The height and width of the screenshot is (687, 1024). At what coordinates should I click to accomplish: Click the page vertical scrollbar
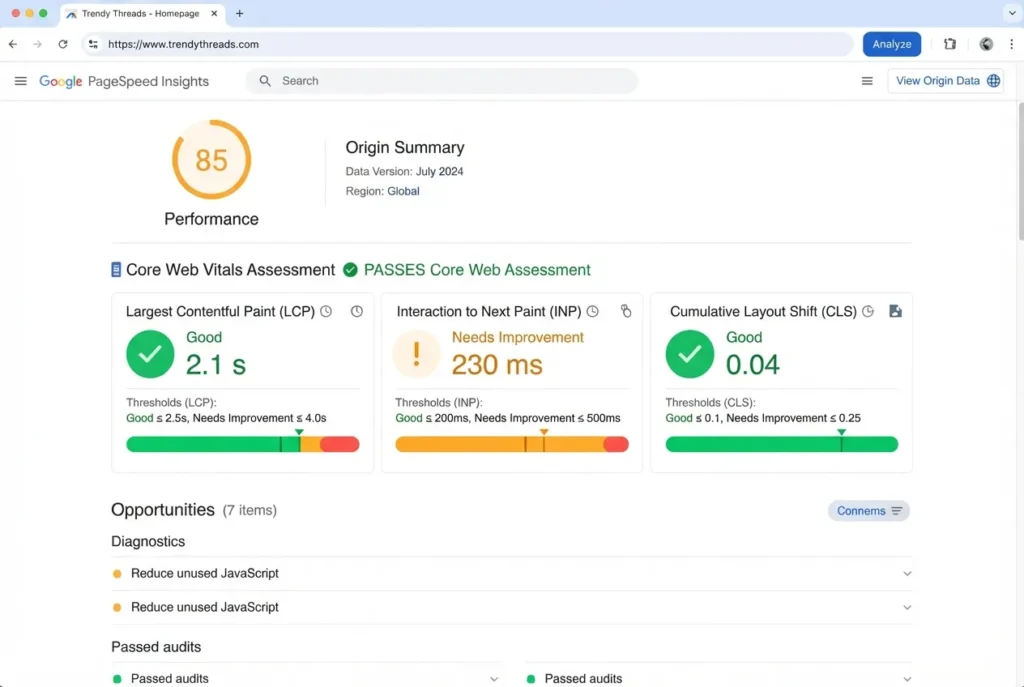pyautogui.click(x=1020, y=171)
